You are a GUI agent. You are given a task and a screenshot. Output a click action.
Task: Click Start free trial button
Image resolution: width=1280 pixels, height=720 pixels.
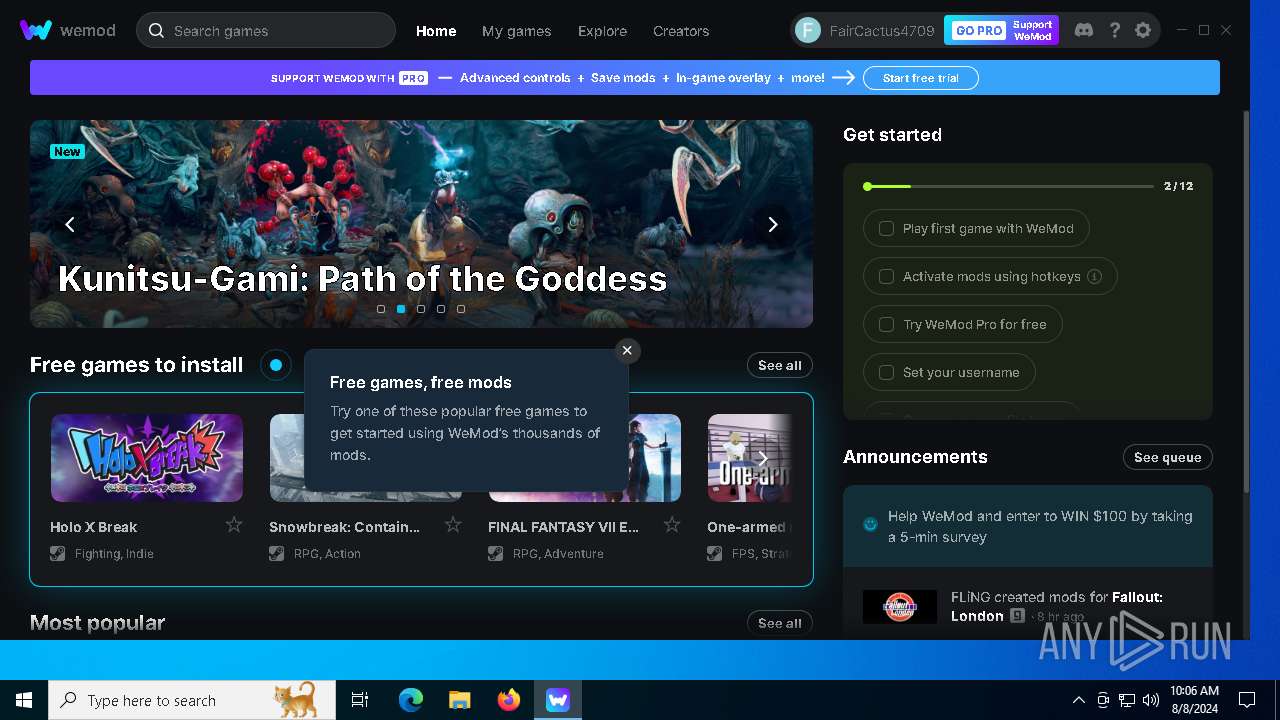tap(921, 78)
